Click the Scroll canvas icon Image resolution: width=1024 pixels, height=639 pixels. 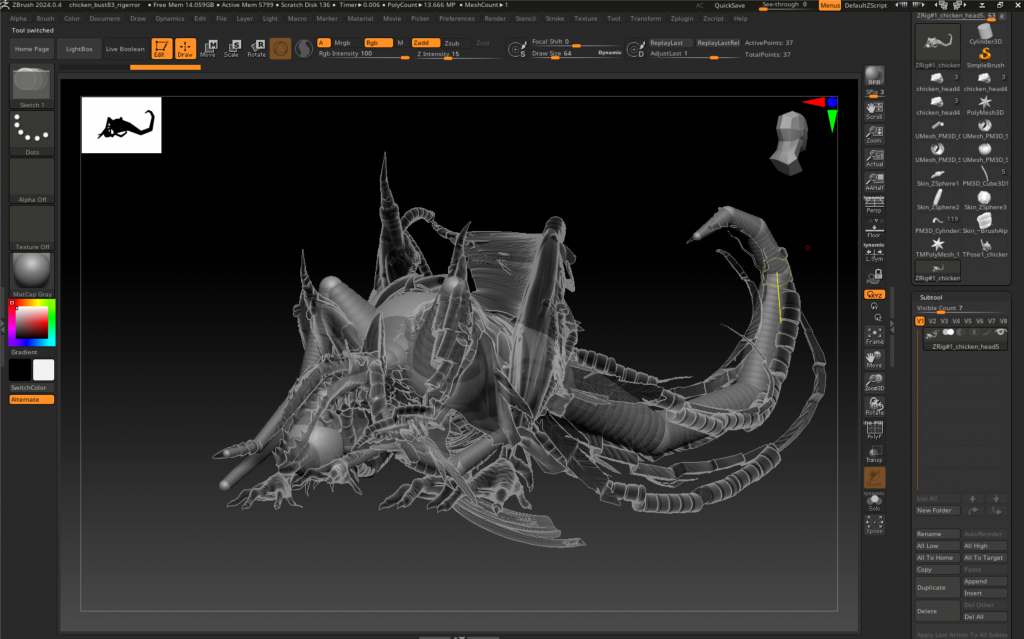pyautogui.click(x=874, y=110)
